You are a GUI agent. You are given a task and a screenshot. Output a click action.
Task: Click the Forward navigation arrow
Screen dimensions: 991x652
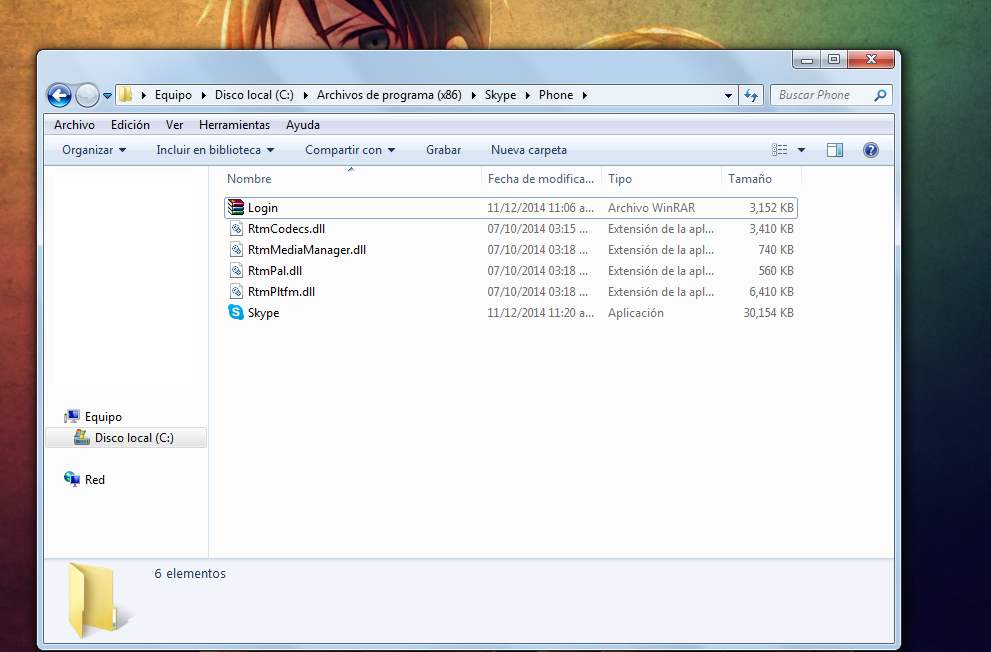(x=87, y=95)
